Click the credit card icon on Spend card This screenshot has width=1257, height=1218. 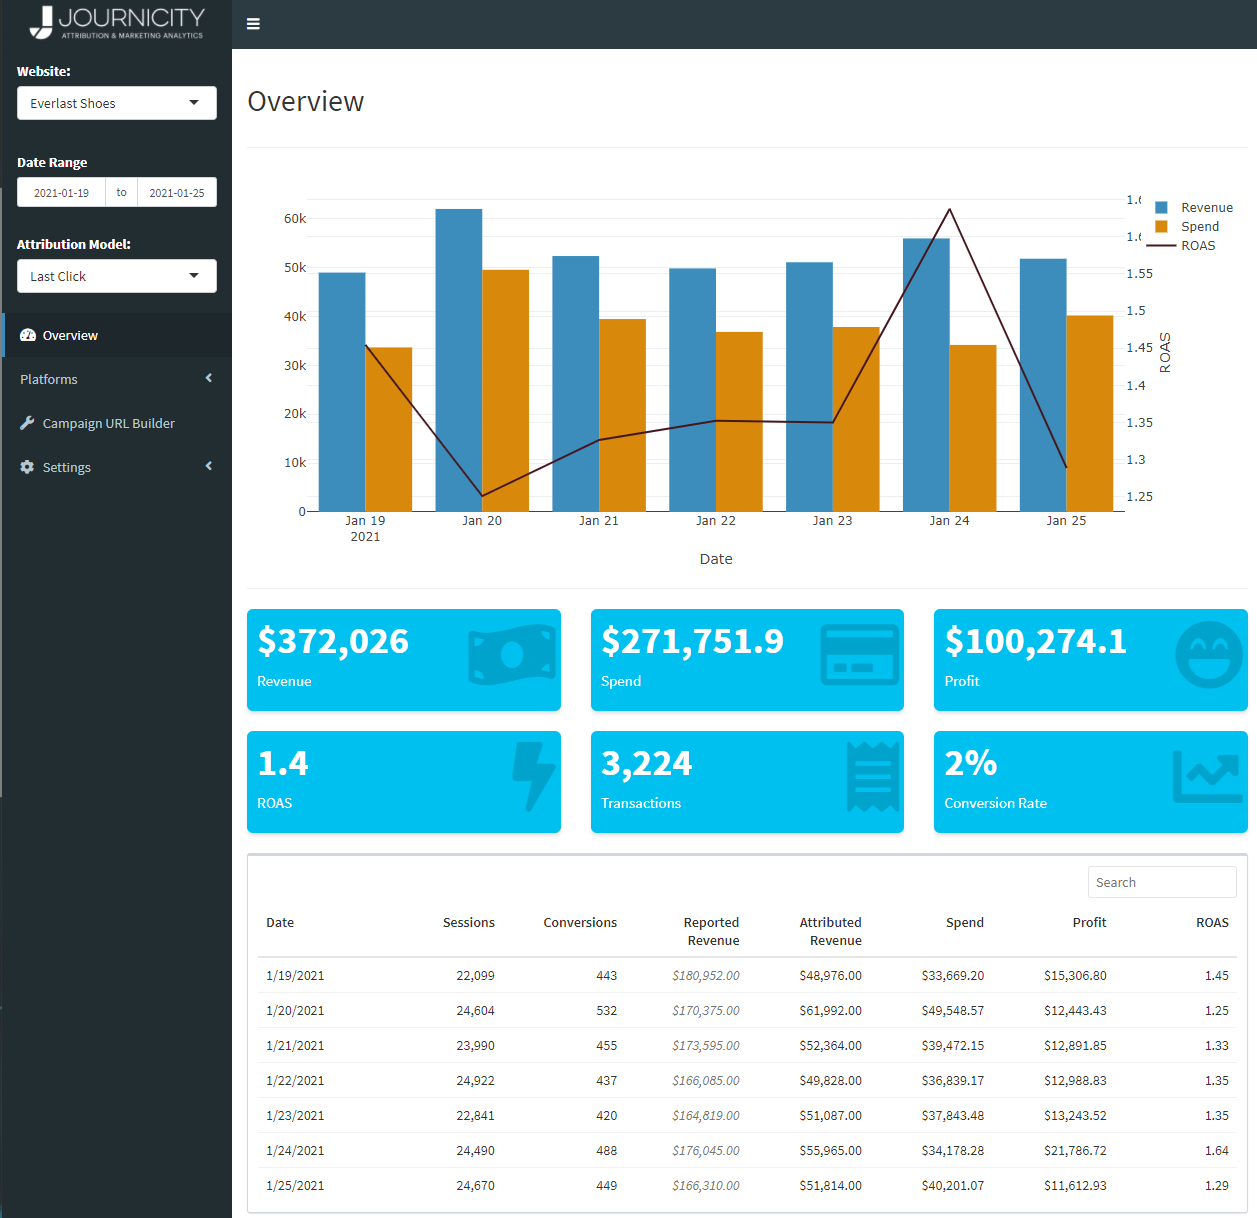tap(860, 655)
